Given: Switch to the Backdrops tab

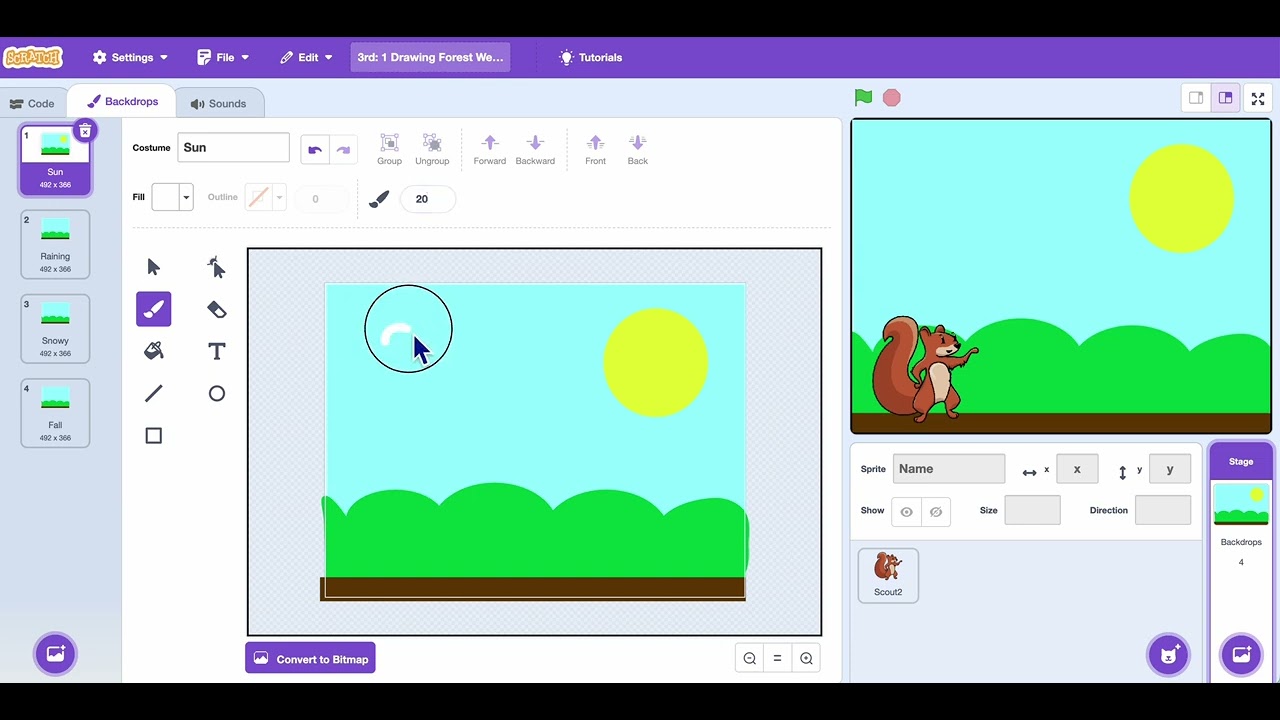Looking at the screenshot, I should 122,102.
